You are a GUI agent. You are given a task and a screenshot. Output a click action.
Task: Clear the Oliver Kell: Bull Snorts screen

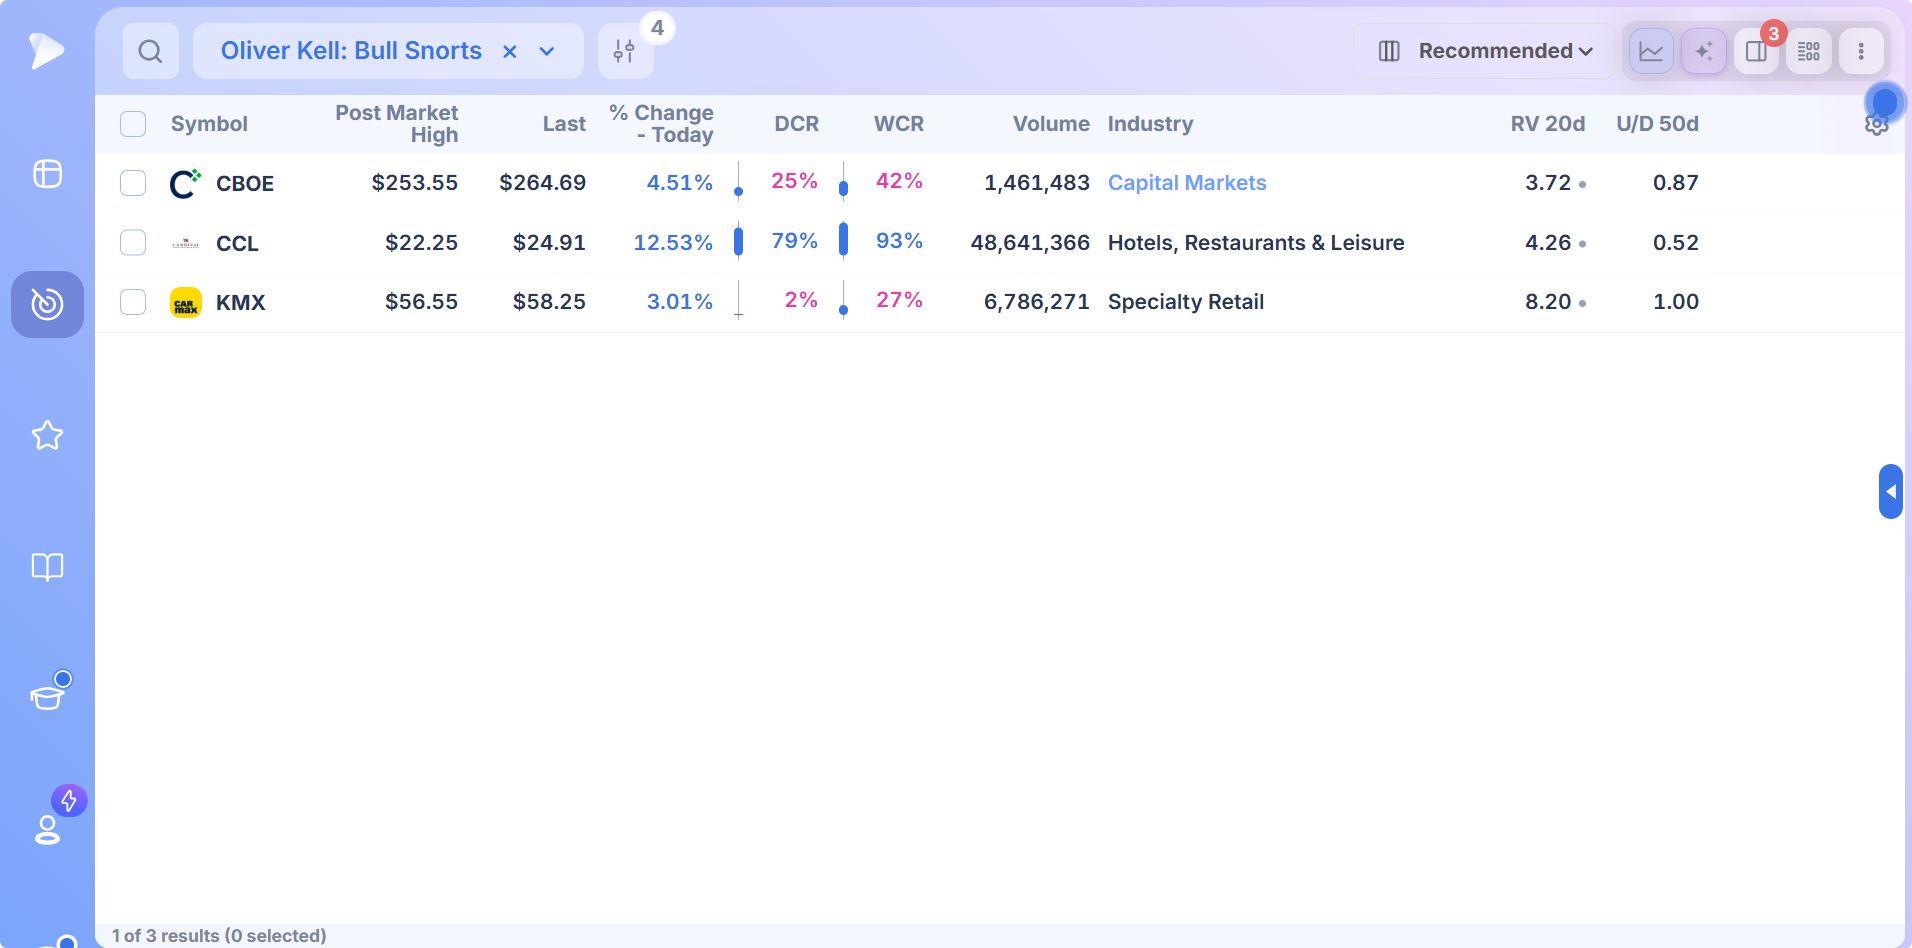(x=510, y=51)
